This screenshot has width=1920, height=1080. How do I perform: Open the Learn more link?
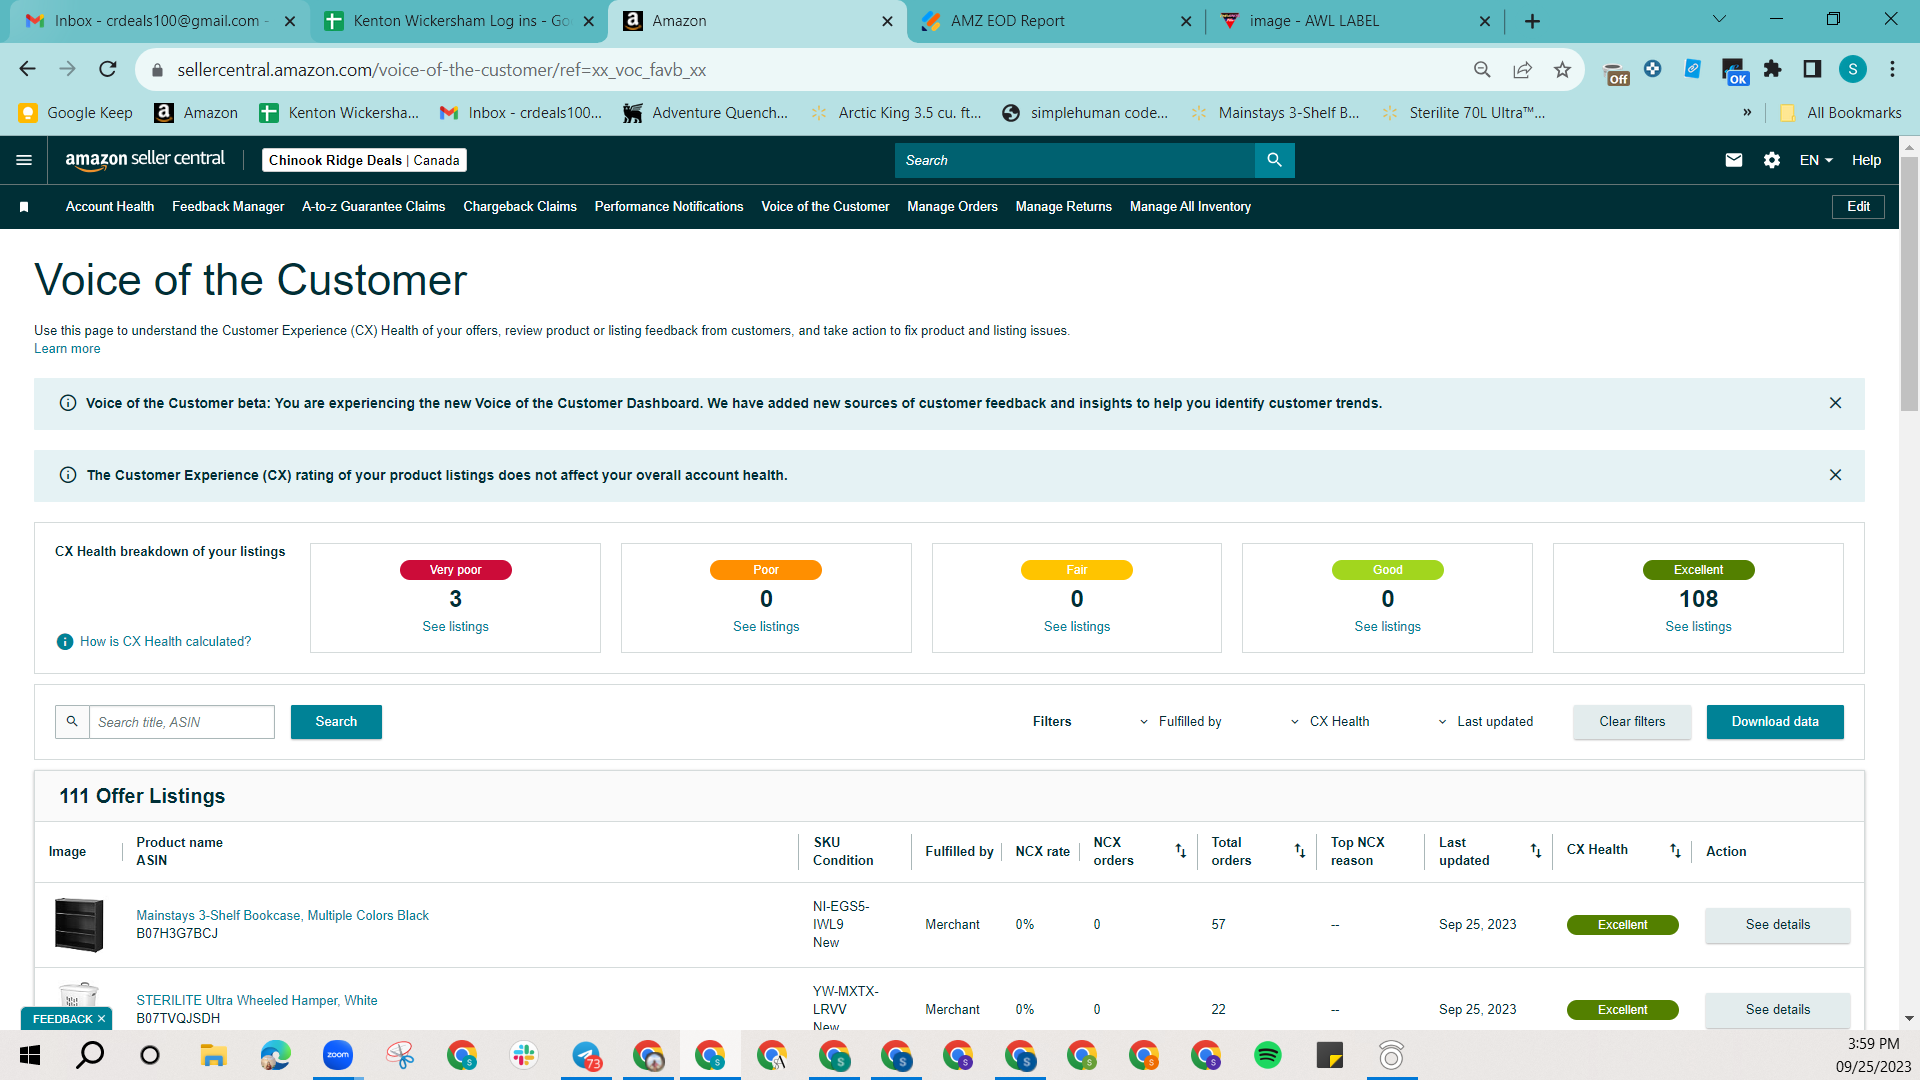[67, 349]
